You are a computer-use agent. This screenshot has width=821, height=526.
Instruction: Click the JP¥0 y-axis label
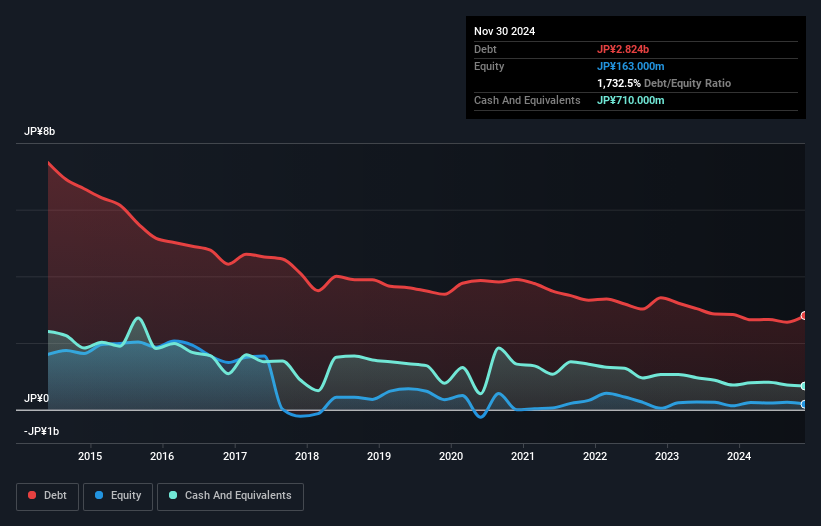[36, 398]
